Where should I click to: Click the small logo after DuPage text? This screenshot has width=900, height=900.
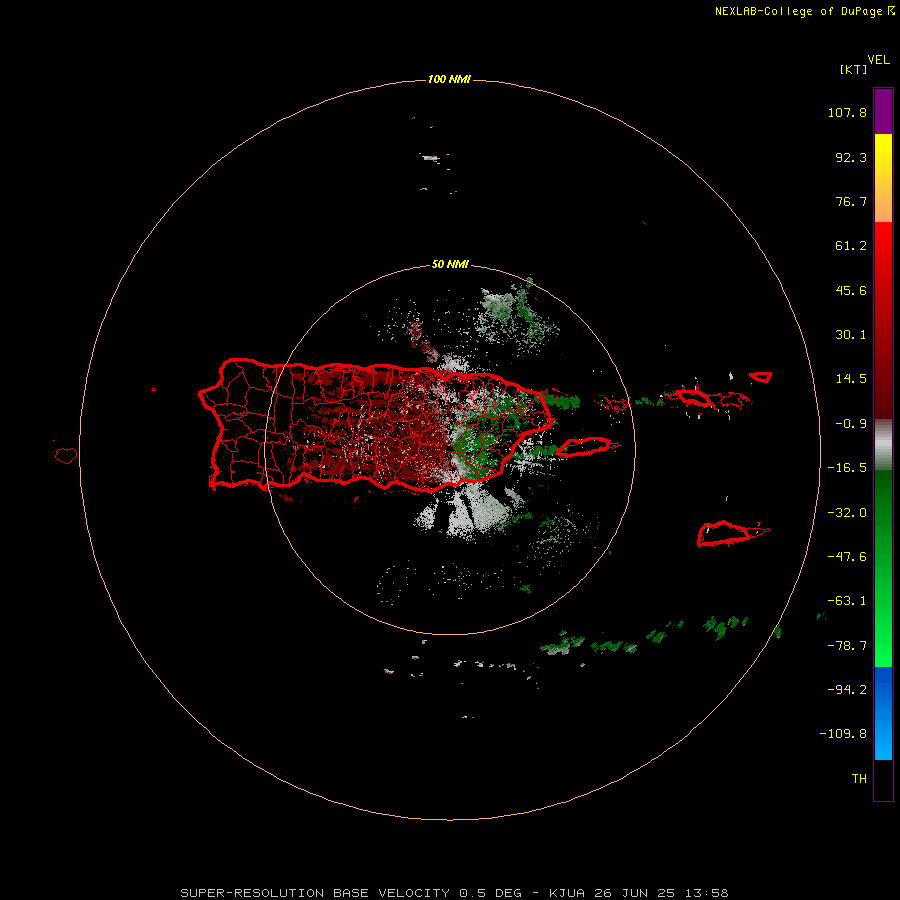(890, 11)
